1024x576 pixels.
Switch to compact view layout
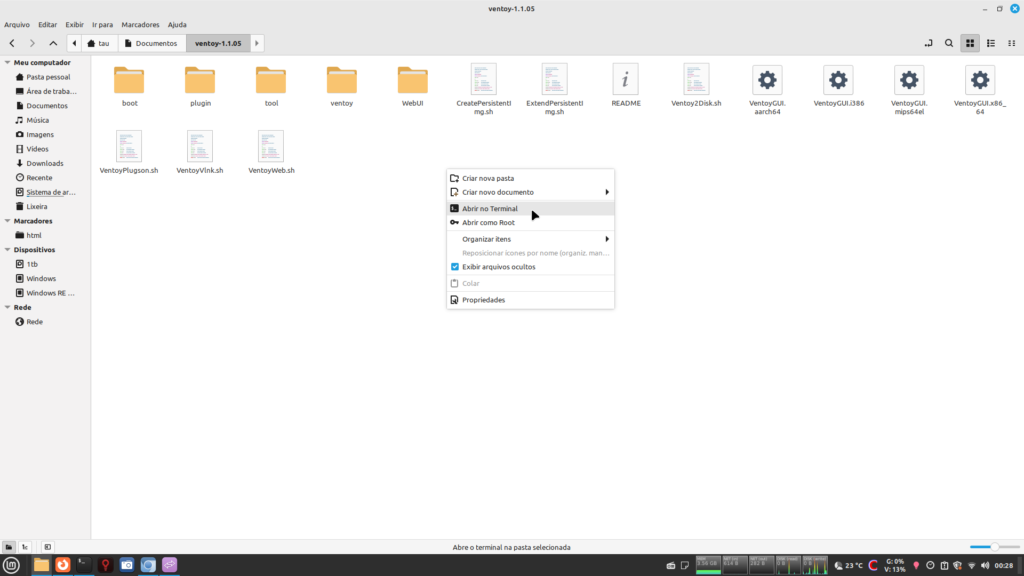coord(1010,44)
